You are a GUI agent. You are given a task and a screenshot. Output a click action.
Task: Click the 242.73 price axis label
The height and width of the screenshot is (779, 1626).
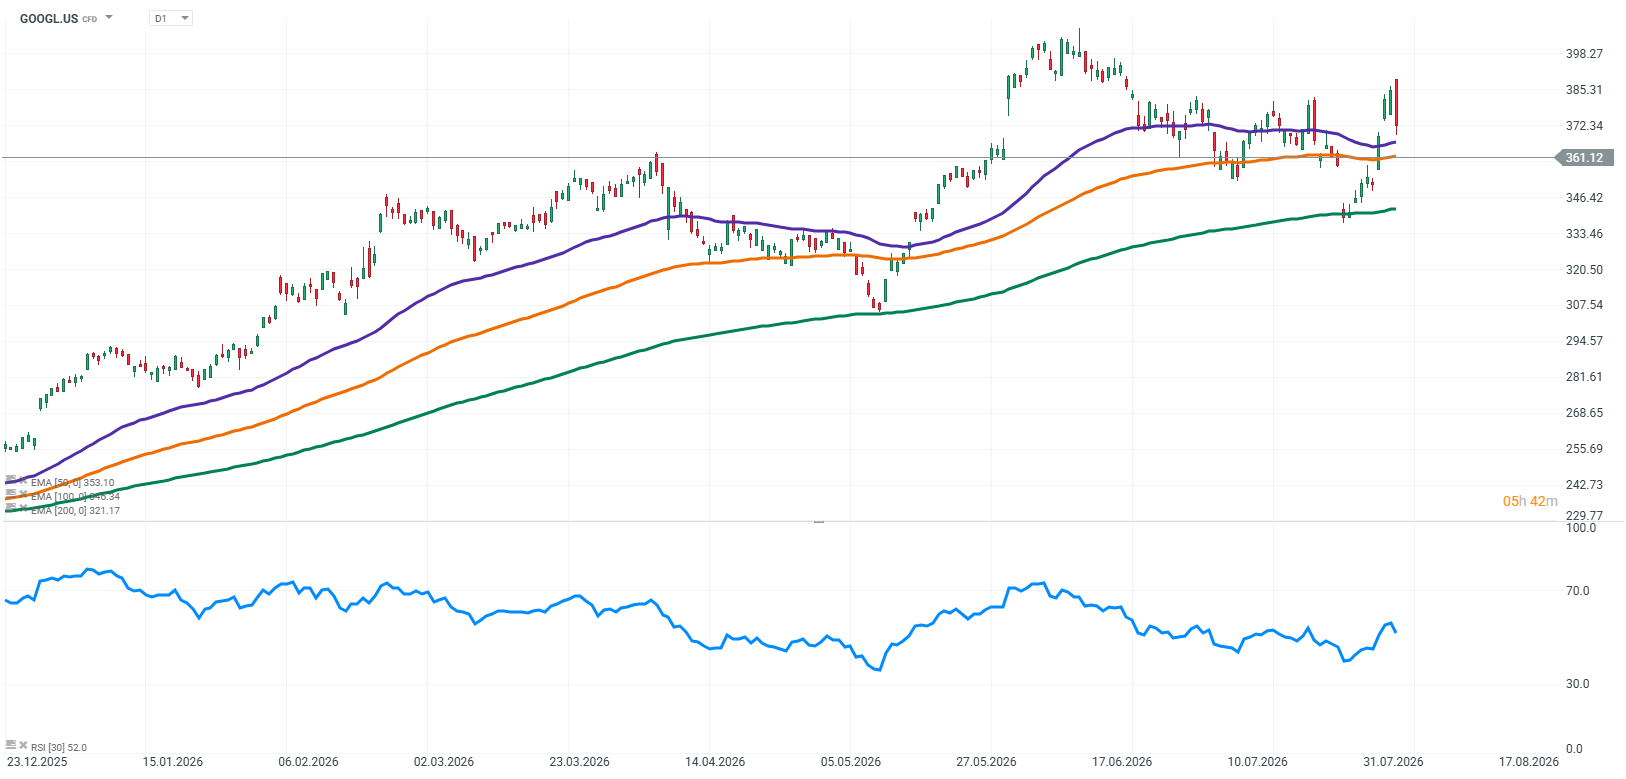click(x=1584, y=485)
